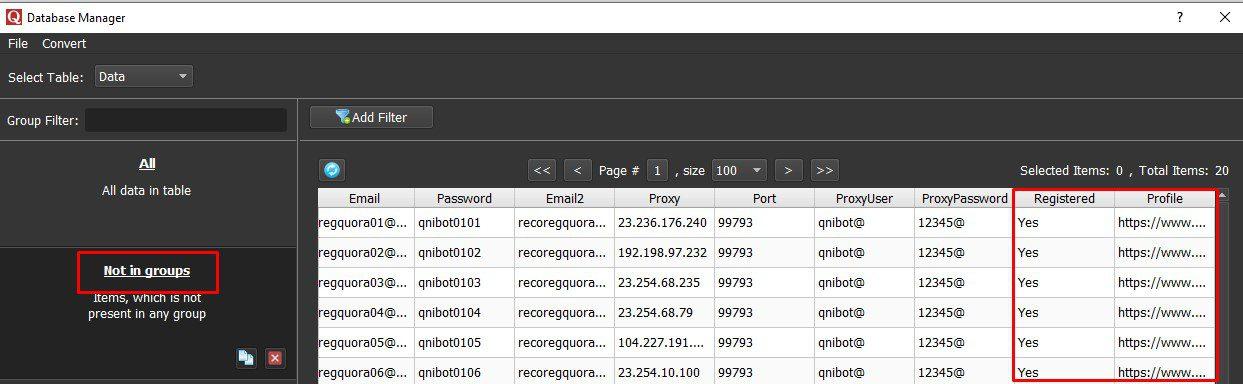
Task: Select the regquora03@... email cell
Action: tap(366, 283)
